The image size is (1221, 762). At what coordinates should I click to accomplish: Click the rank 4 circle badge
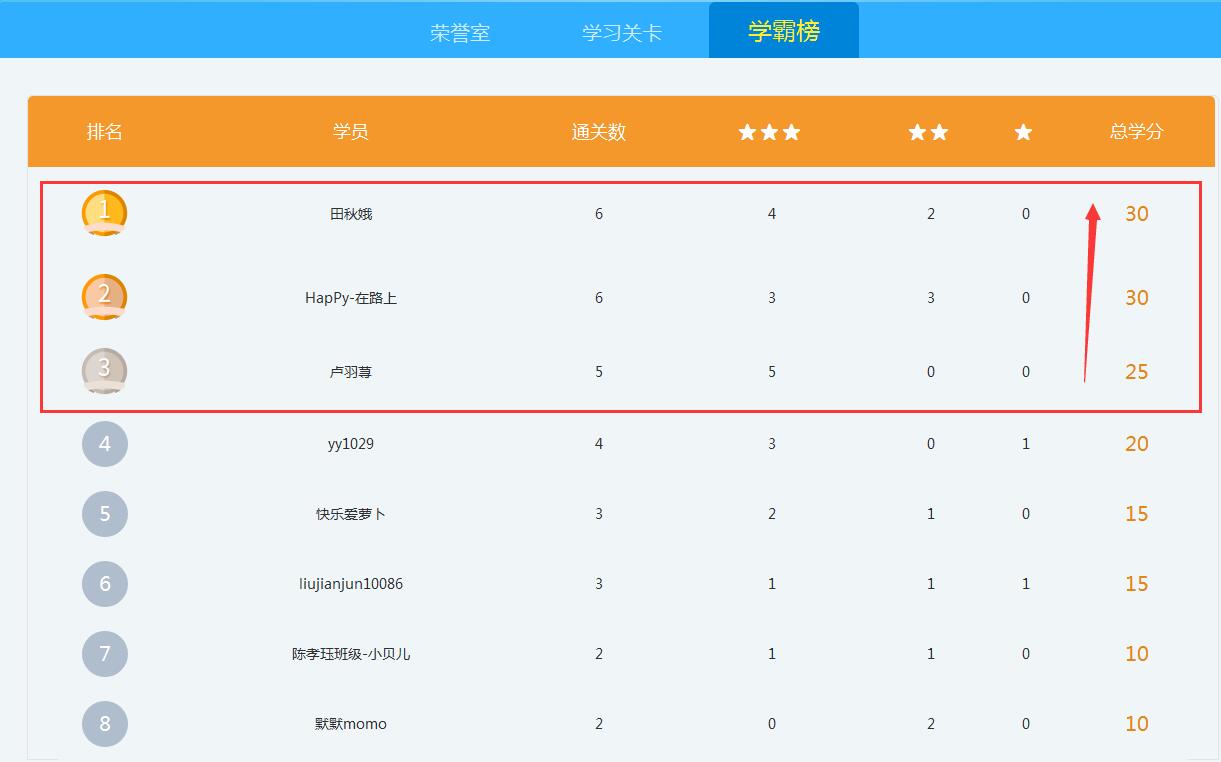click(105, 444)
